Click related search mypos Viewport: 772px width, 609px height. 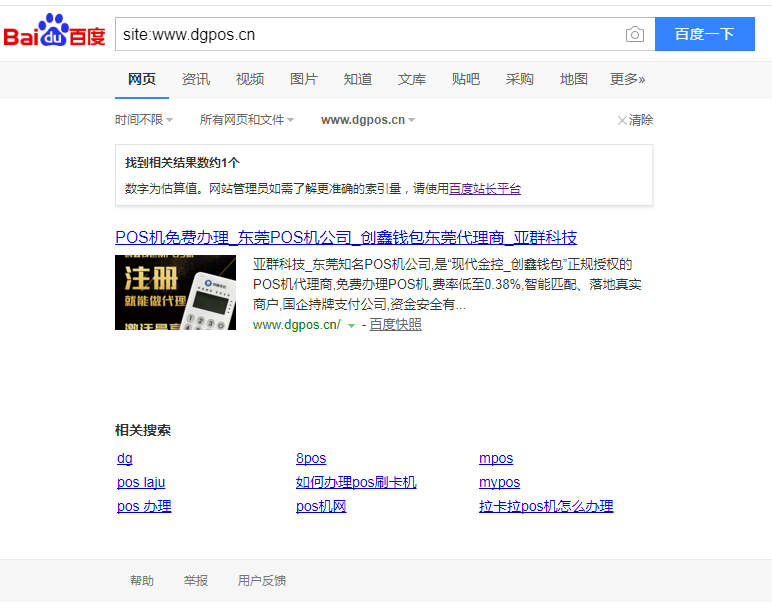point(499,482)
